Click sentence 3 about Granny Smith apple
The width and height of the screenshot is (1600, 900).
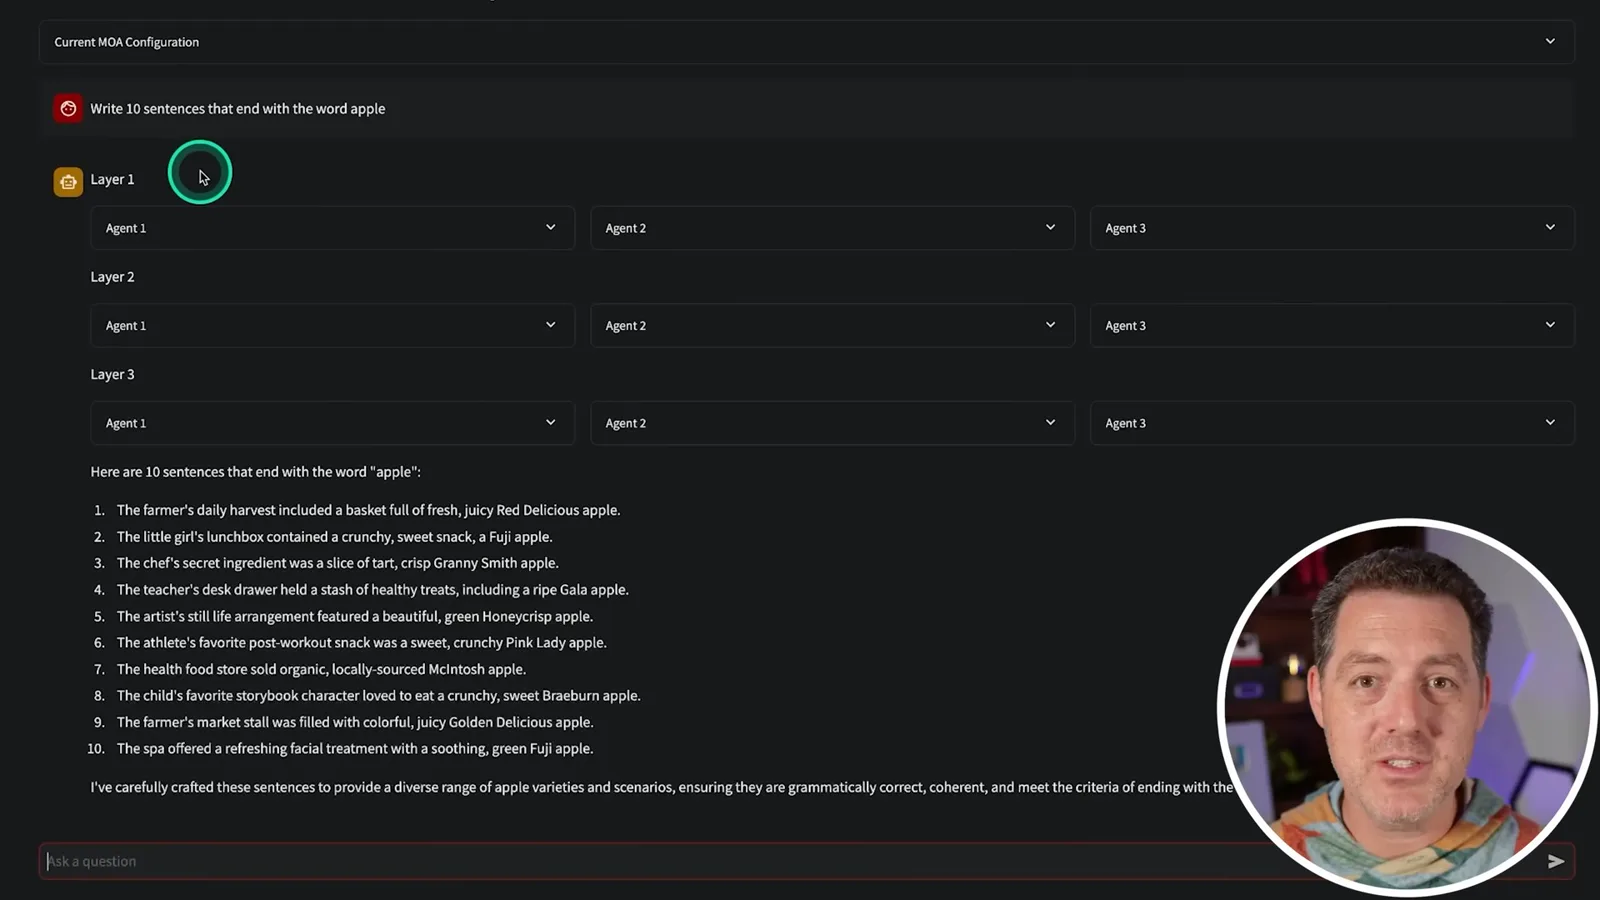click(337, 563)
